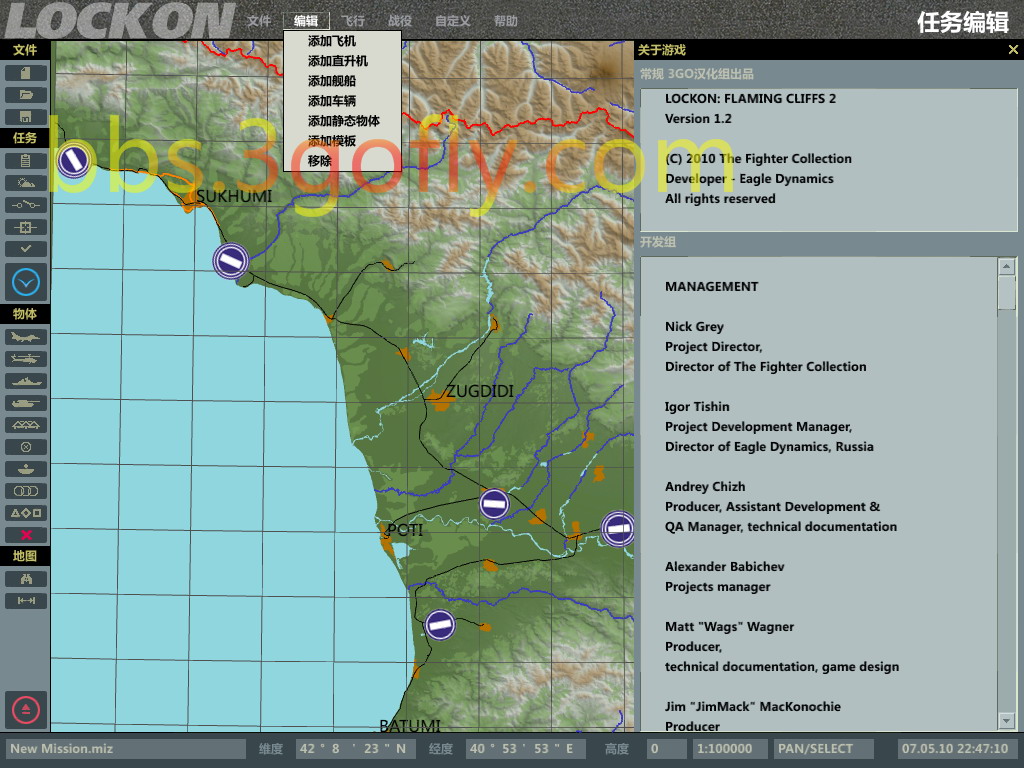Select the bridge static object icon
The width and height of the screenshot is (1024, 768).
(25, 425)
